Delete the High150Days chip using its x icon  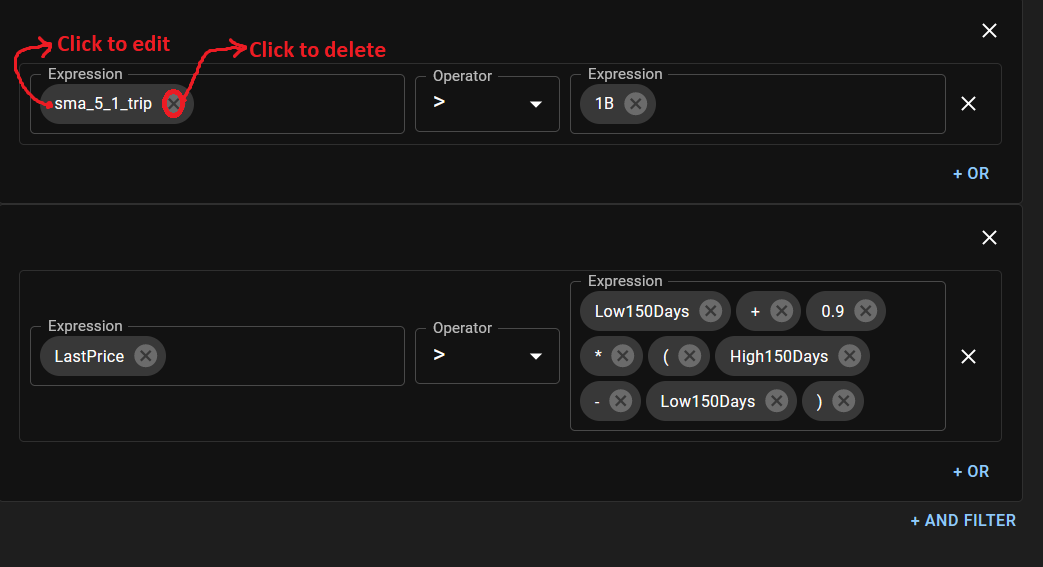point(849,356)
